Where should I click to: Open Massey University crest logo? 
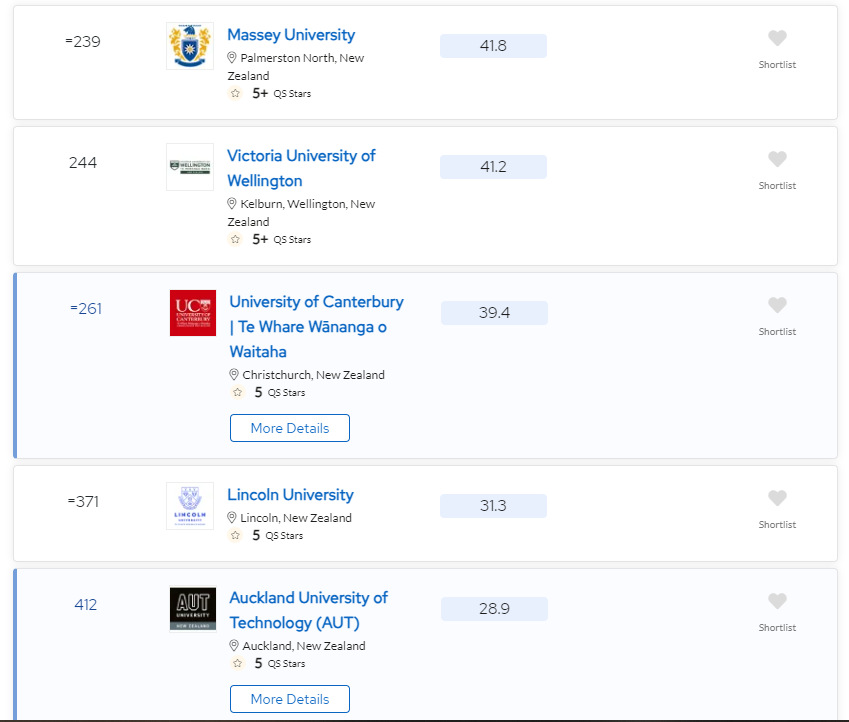[190, 46]
